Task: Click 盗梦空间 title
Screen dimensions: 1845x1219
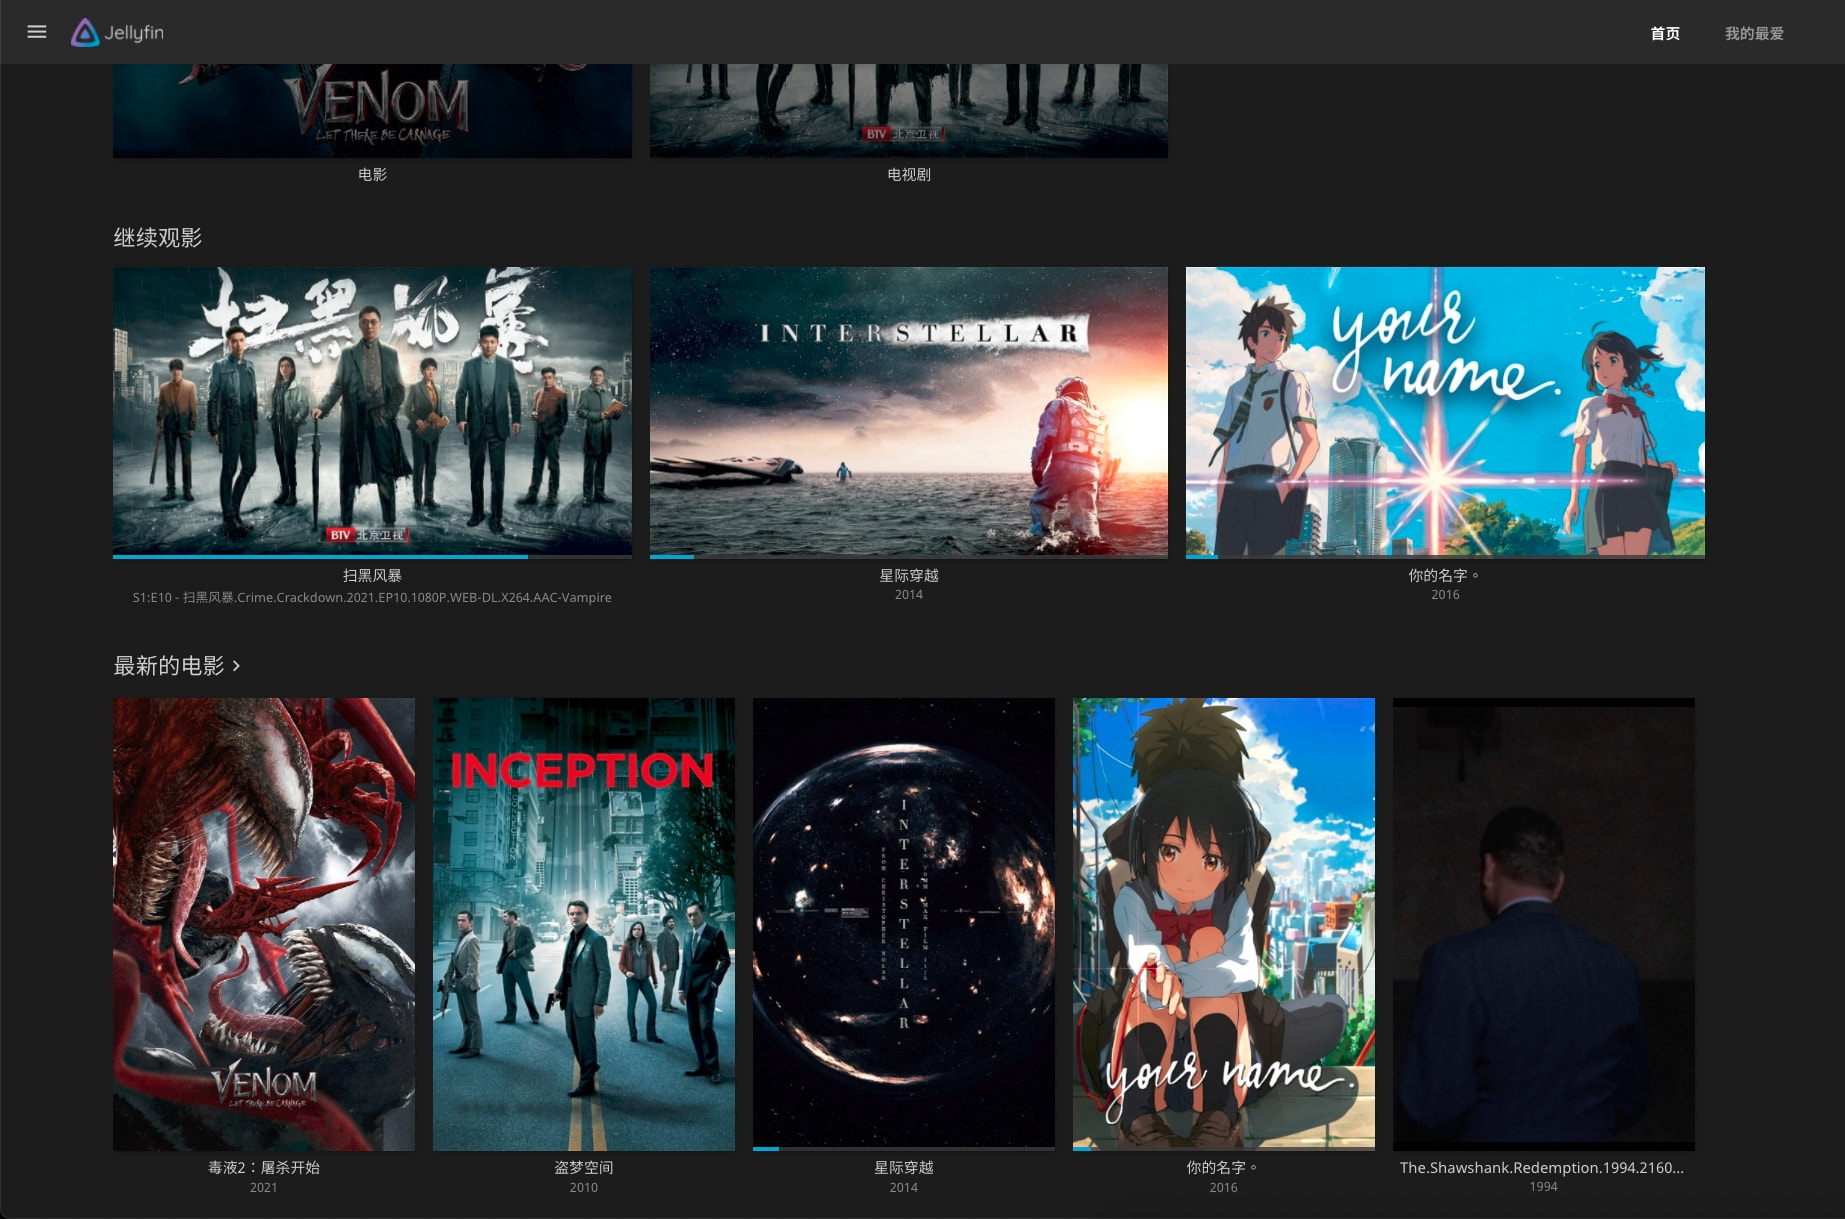Action: point(584,1167)
